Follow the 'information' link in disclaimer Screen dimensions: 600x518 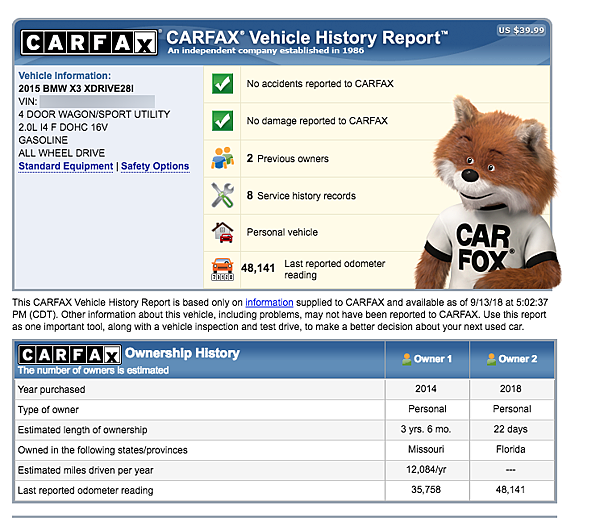pos(269,302)
